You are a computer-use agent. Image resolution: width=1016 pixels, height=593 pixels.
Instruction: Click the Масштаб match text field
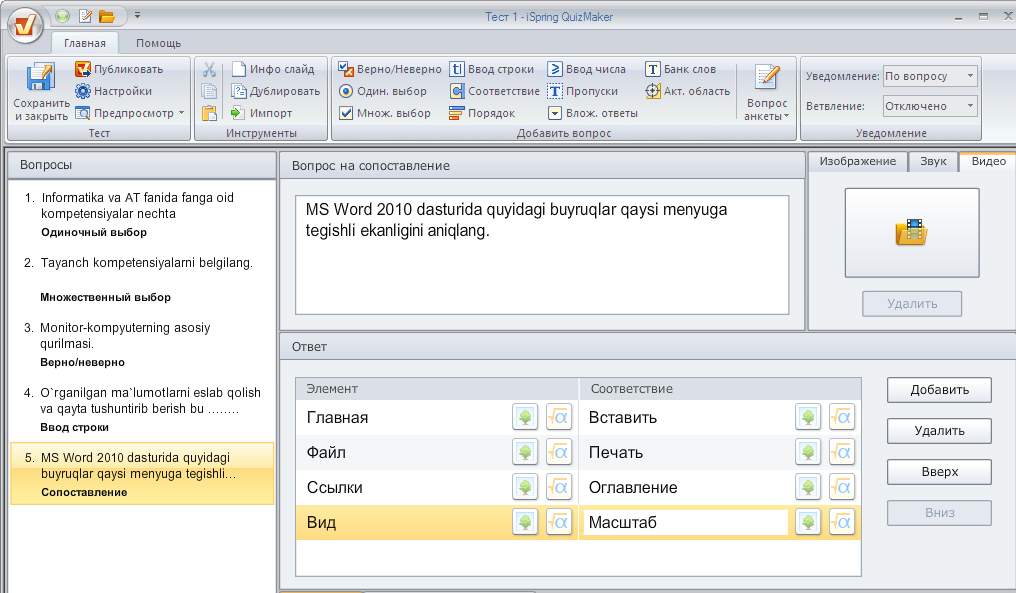(x=686, y=522)
